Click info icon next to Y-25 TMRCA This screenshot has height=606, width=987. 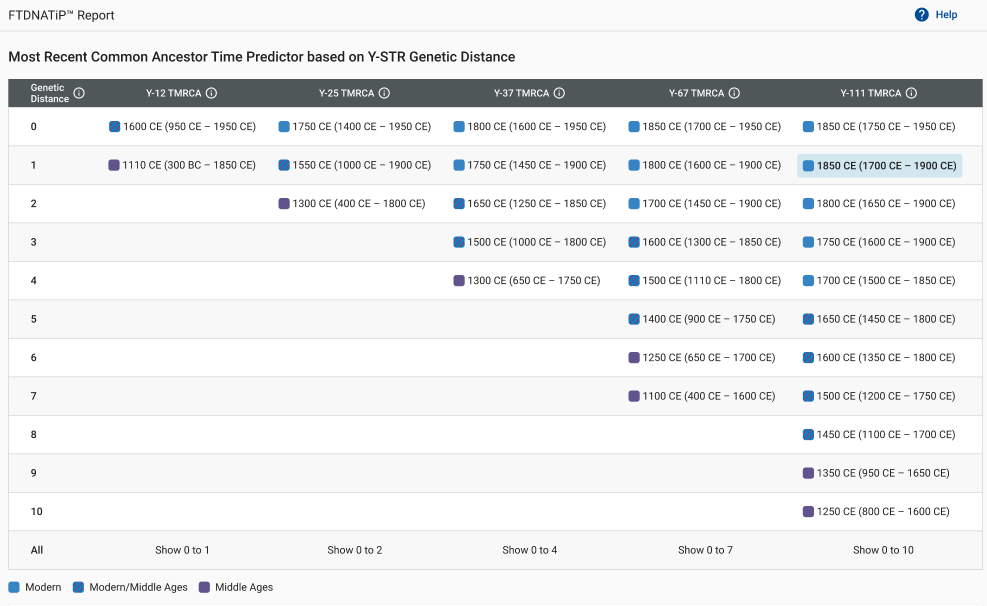[384, 93]
